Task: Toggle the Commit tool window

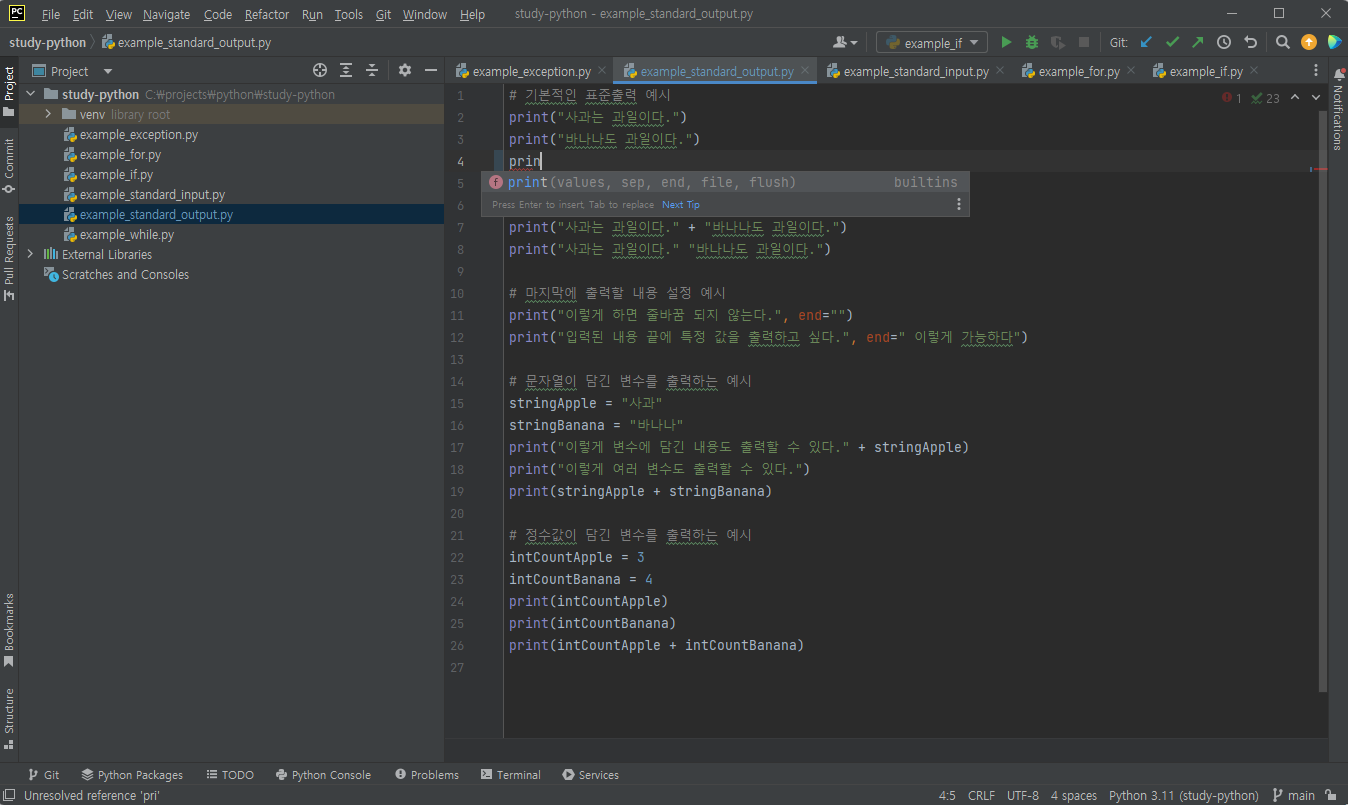Action: [x=9, y=164]
